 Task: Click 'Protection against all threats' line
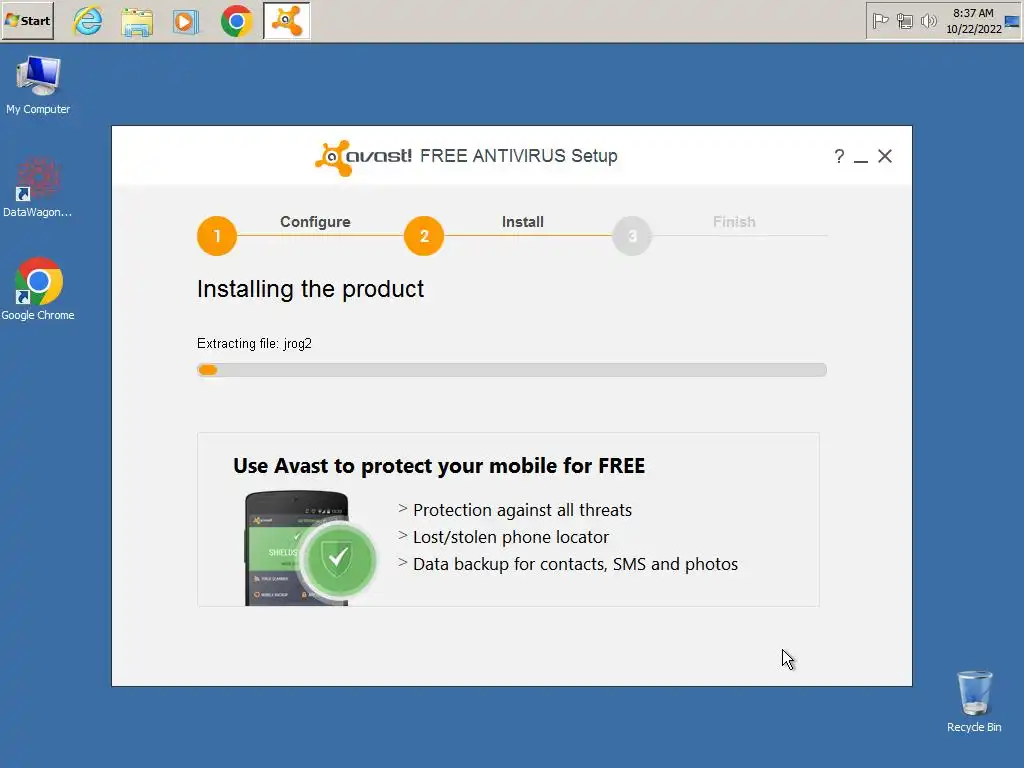[x=522, y=510]
